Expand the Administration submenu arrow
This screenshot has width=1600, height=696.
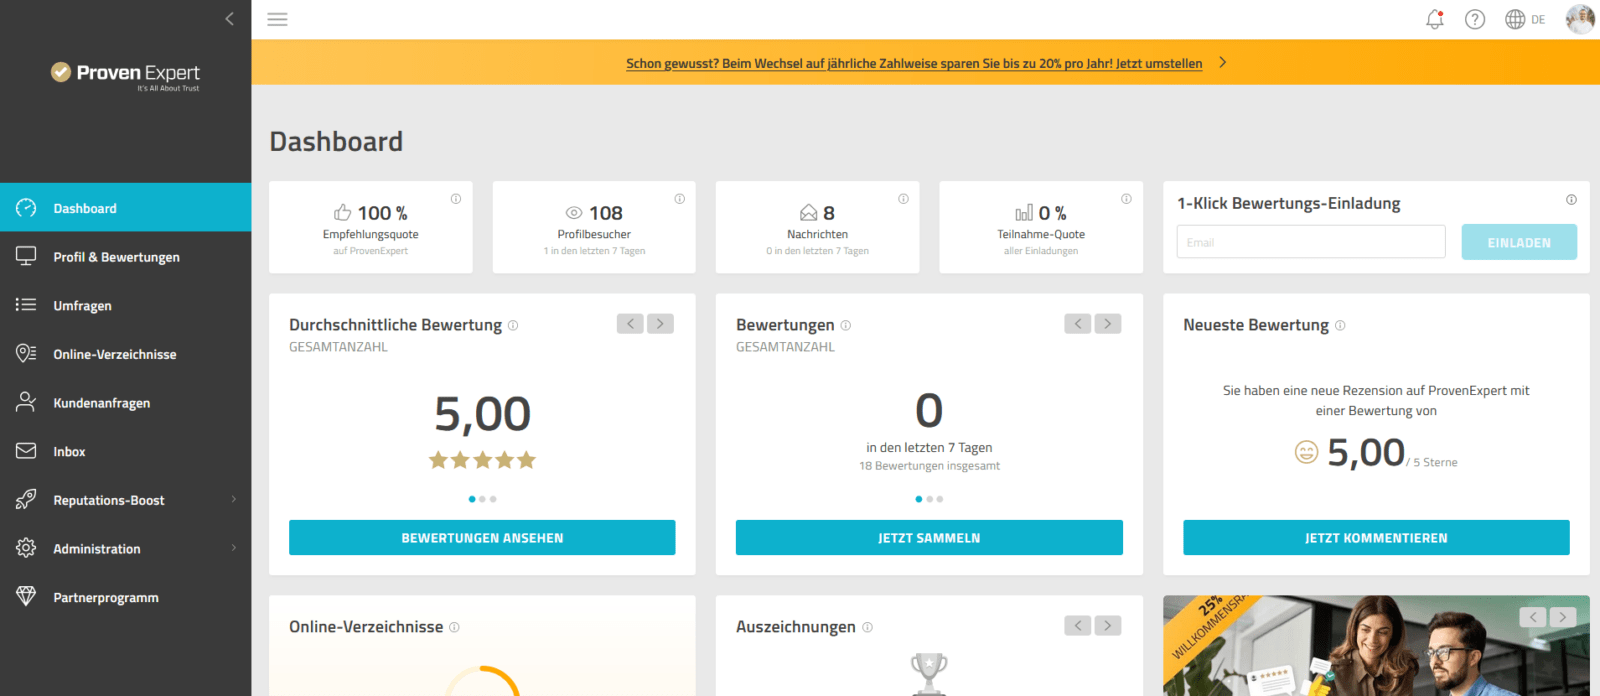tap(234, 548)
